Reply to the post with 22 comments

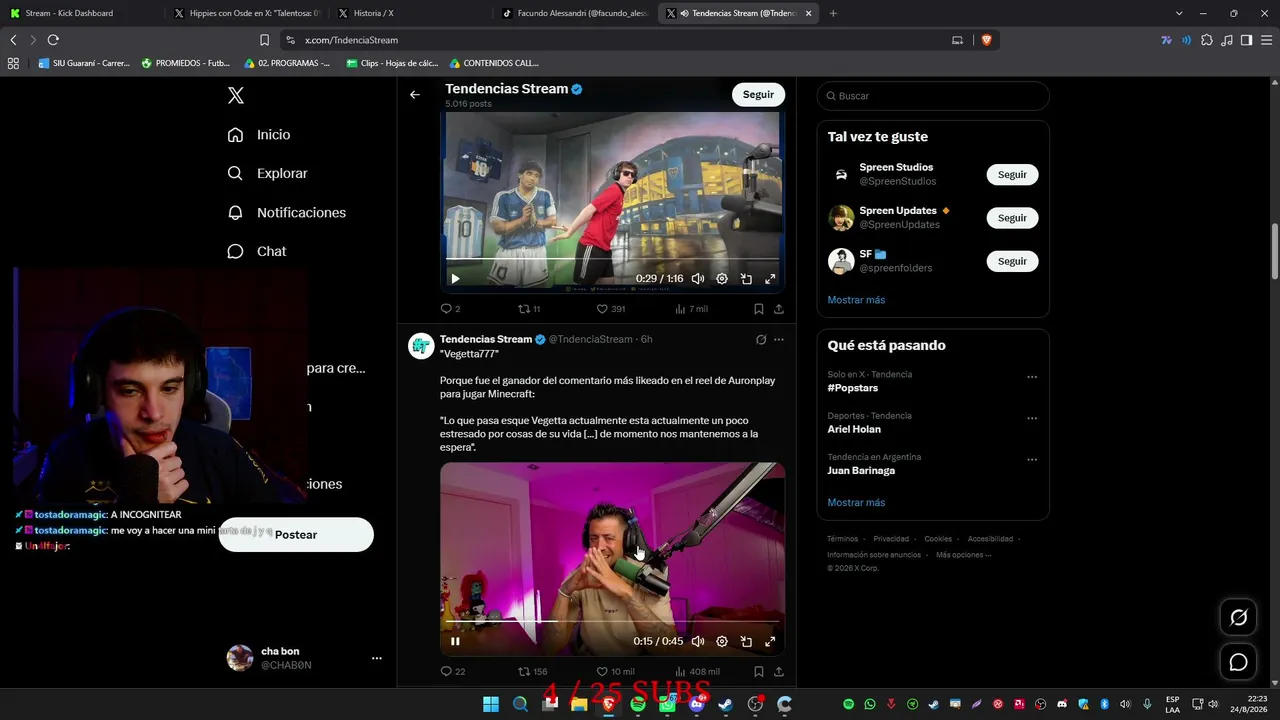[x=452, y=672]
